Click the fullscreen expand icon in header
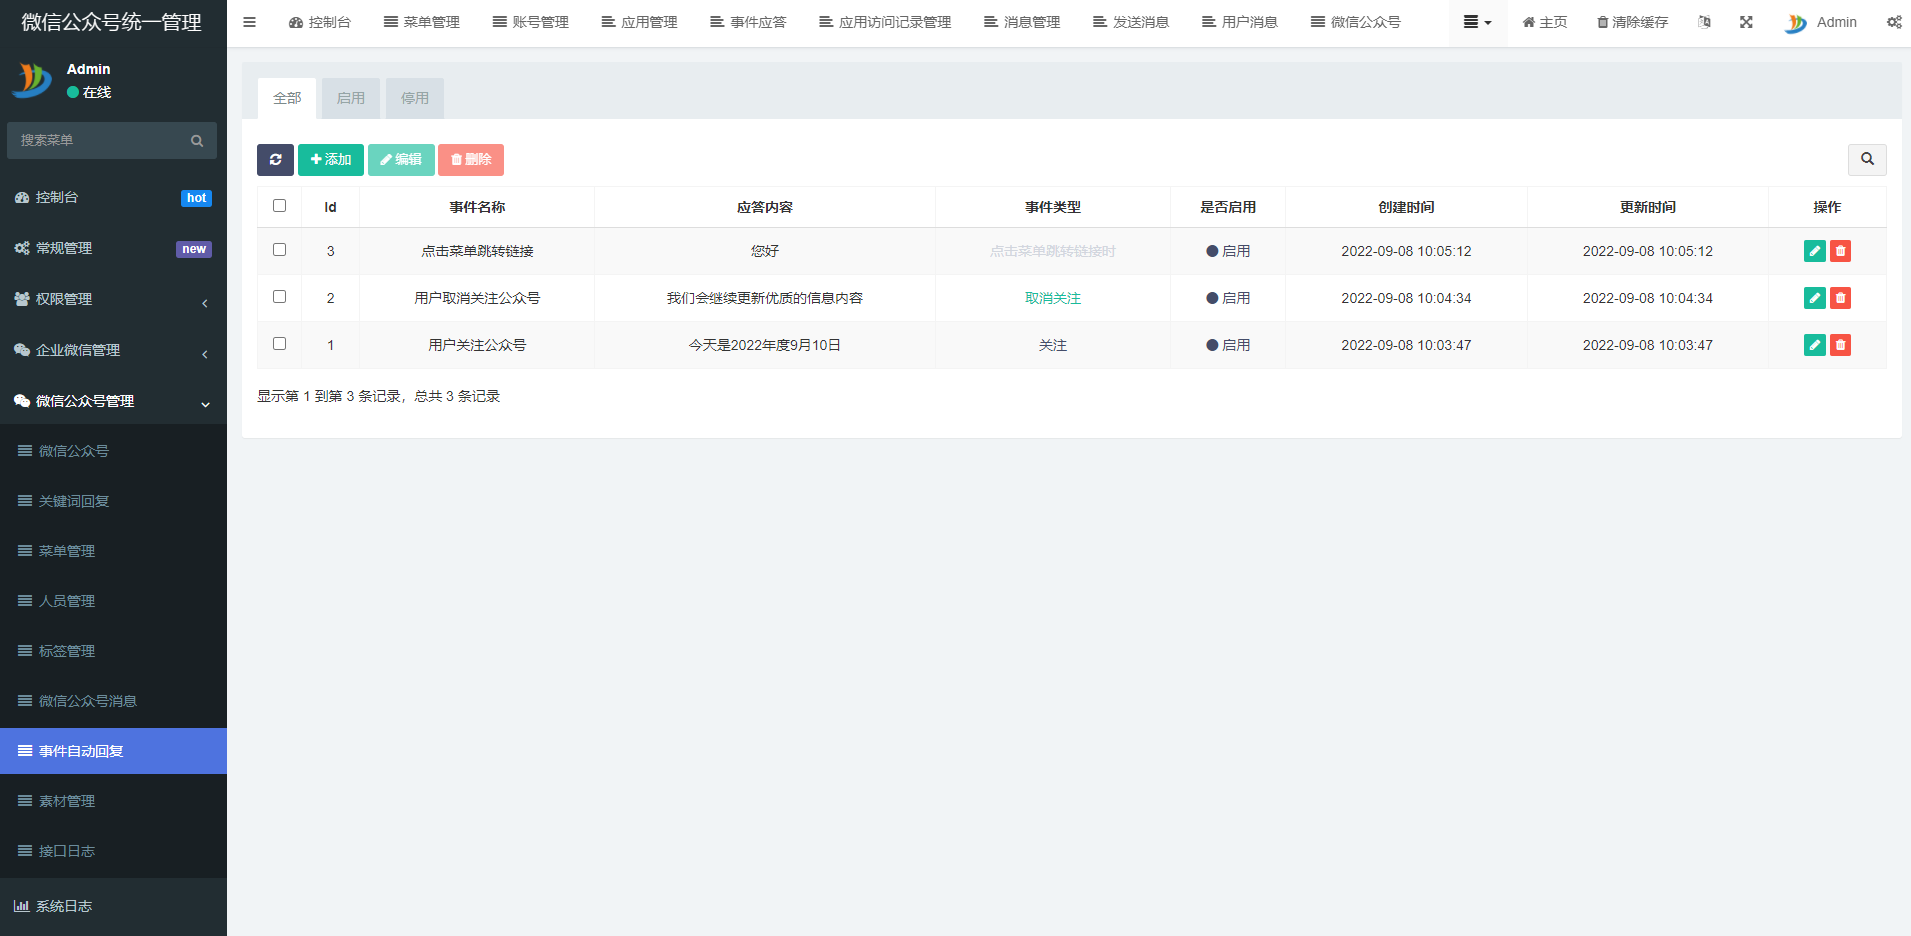1911x936 pixels. 1746,22
